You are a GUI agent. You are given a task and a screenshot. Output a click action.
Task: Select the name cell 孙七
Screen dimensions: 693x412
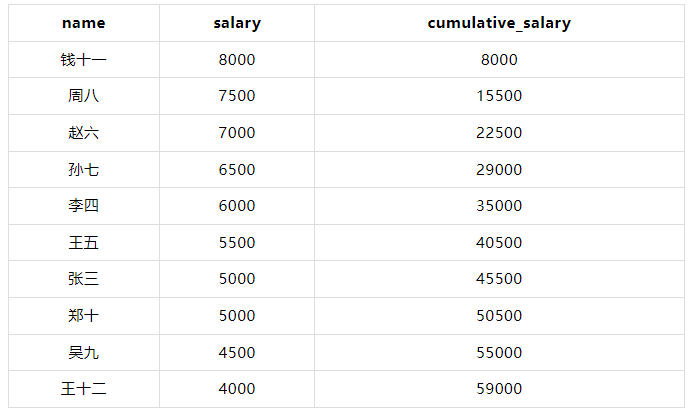83,170
